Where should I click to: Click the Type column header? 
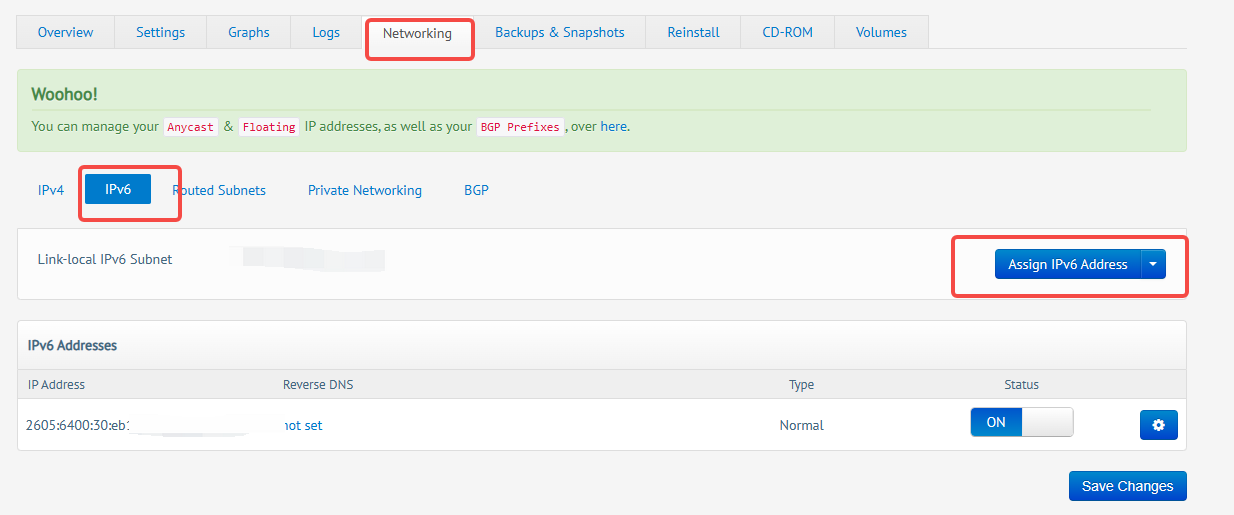[x=801, y=384]
